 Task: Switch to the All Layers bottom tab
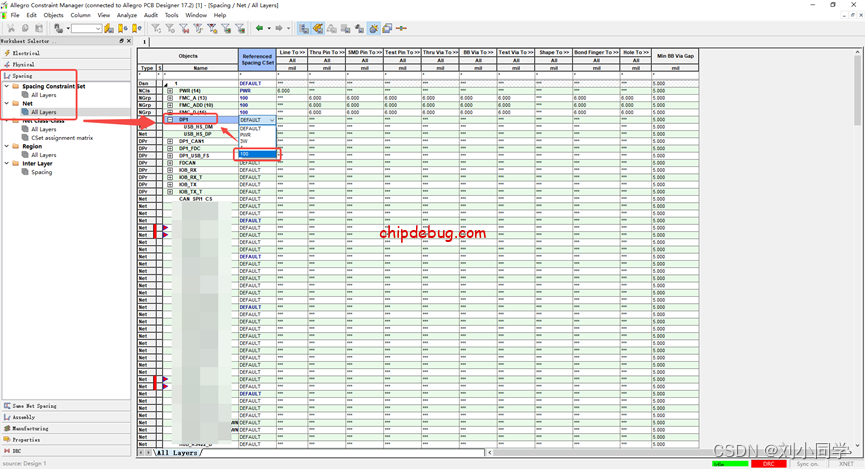coord(176,453)
